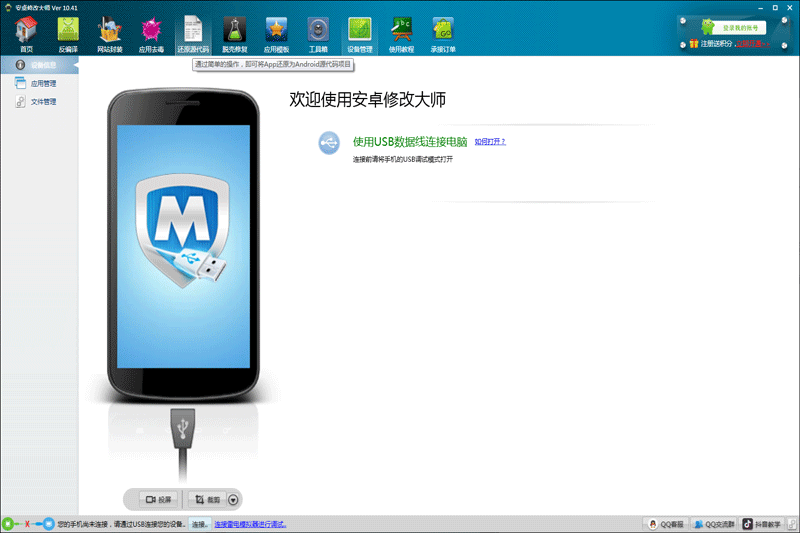Click the 应用去毒 virus removal icon
800x533 pixels.
151,34
